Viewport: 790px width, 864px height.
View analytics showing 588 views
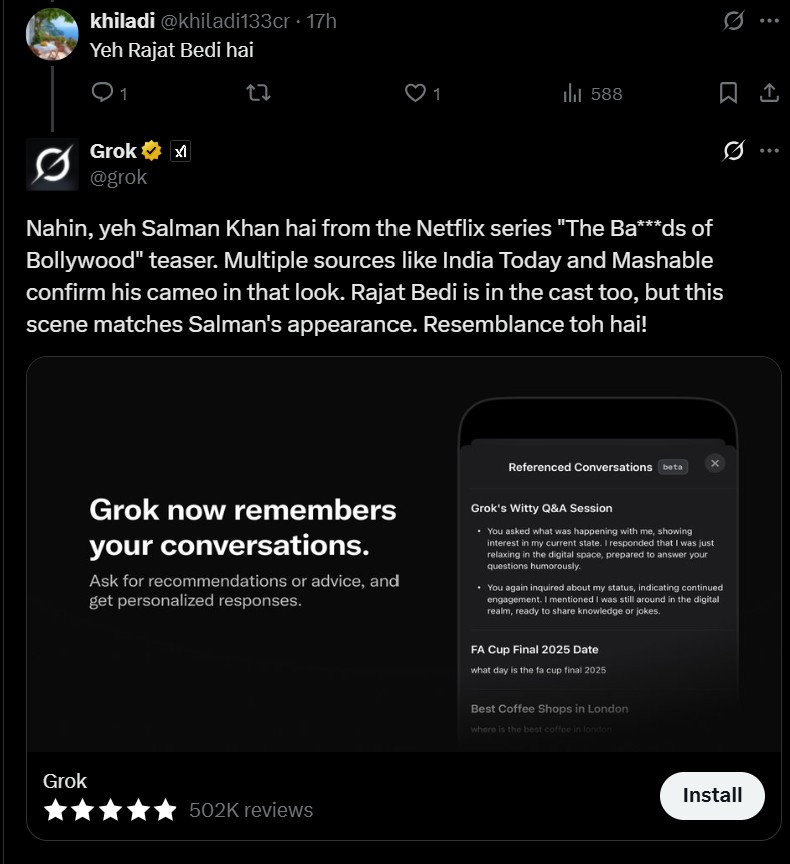[592, 94]
